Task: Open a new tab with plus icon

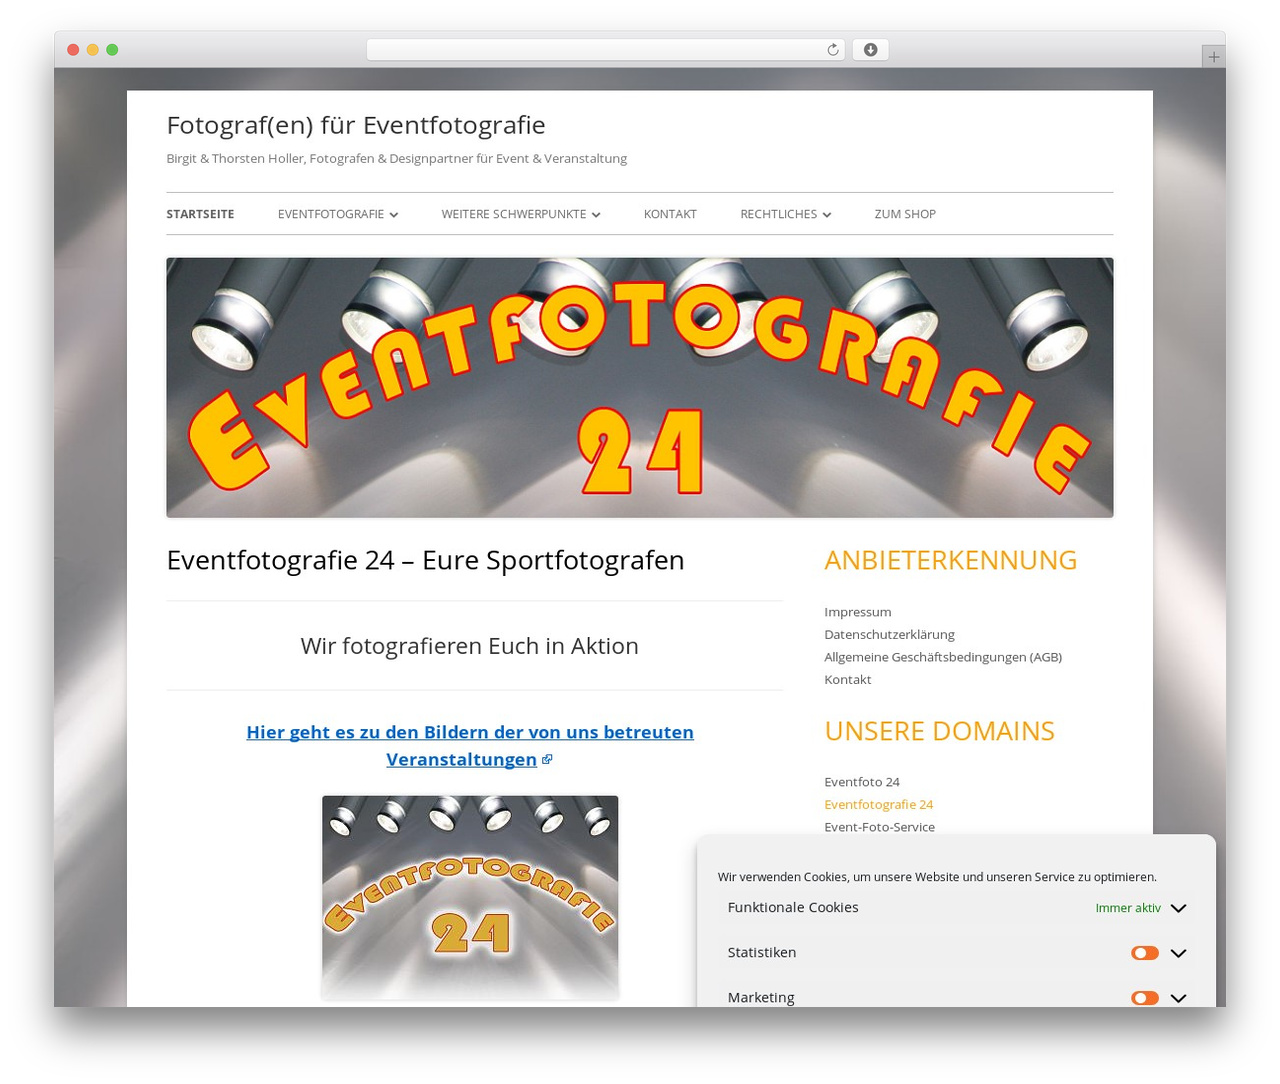Action: pyautogui.click(x=1213, y=57)
